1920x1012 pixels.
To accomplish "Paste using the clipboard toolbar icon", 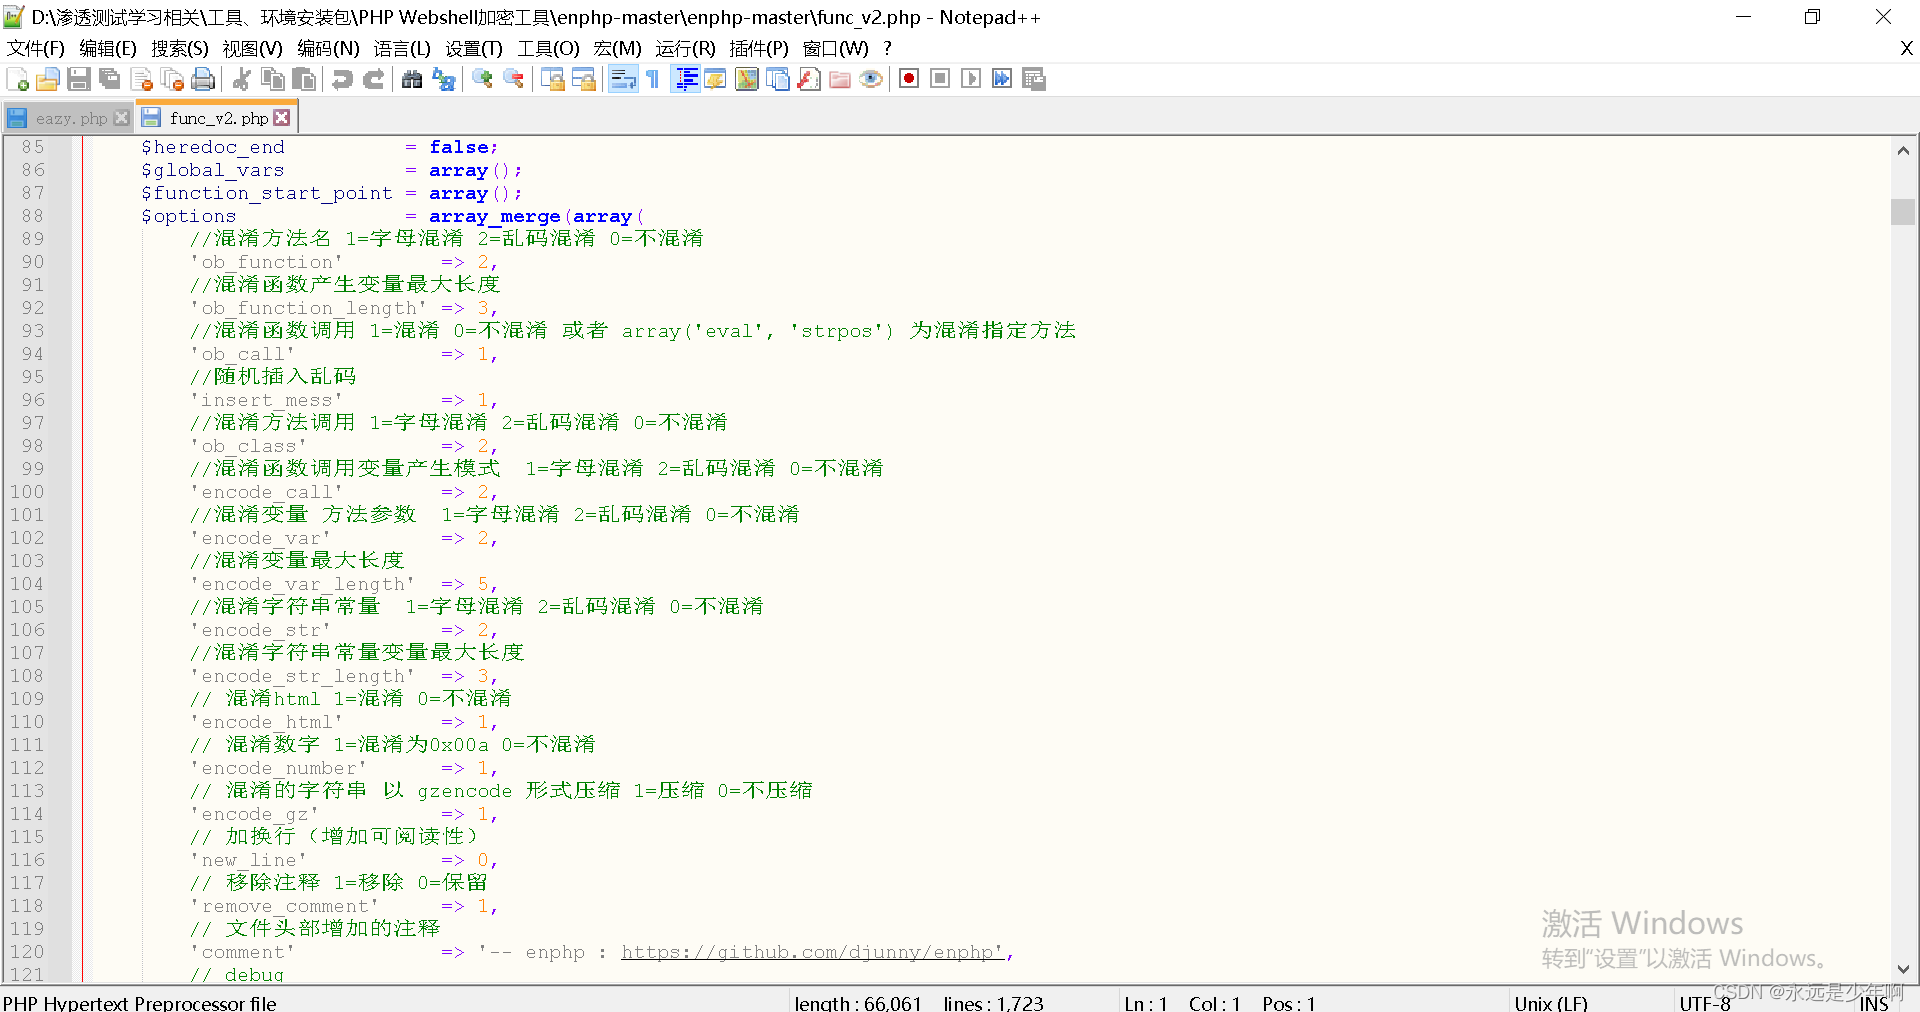I will coord(304,79).
